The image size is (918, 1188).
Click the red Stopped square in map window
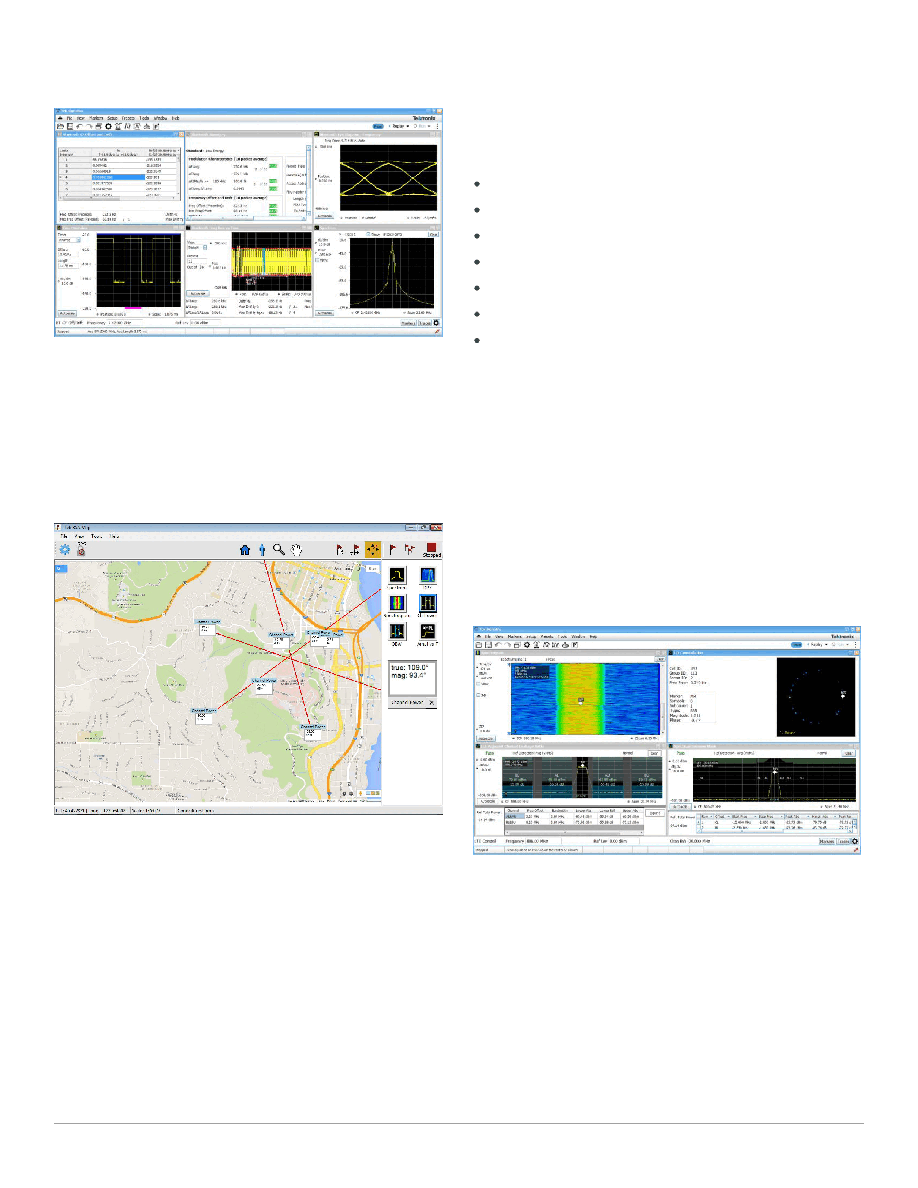click(431, 547)
